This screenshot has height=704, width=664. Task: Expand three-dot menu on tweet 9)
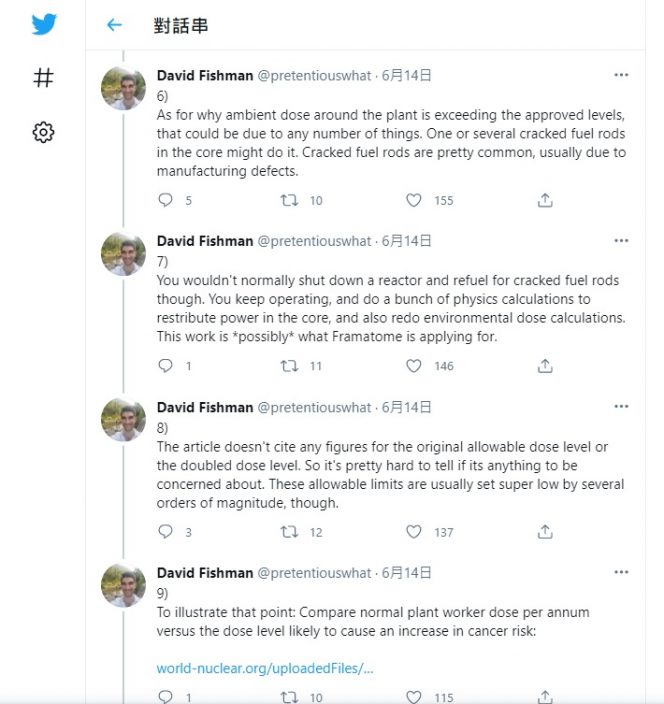pos(621,572)
